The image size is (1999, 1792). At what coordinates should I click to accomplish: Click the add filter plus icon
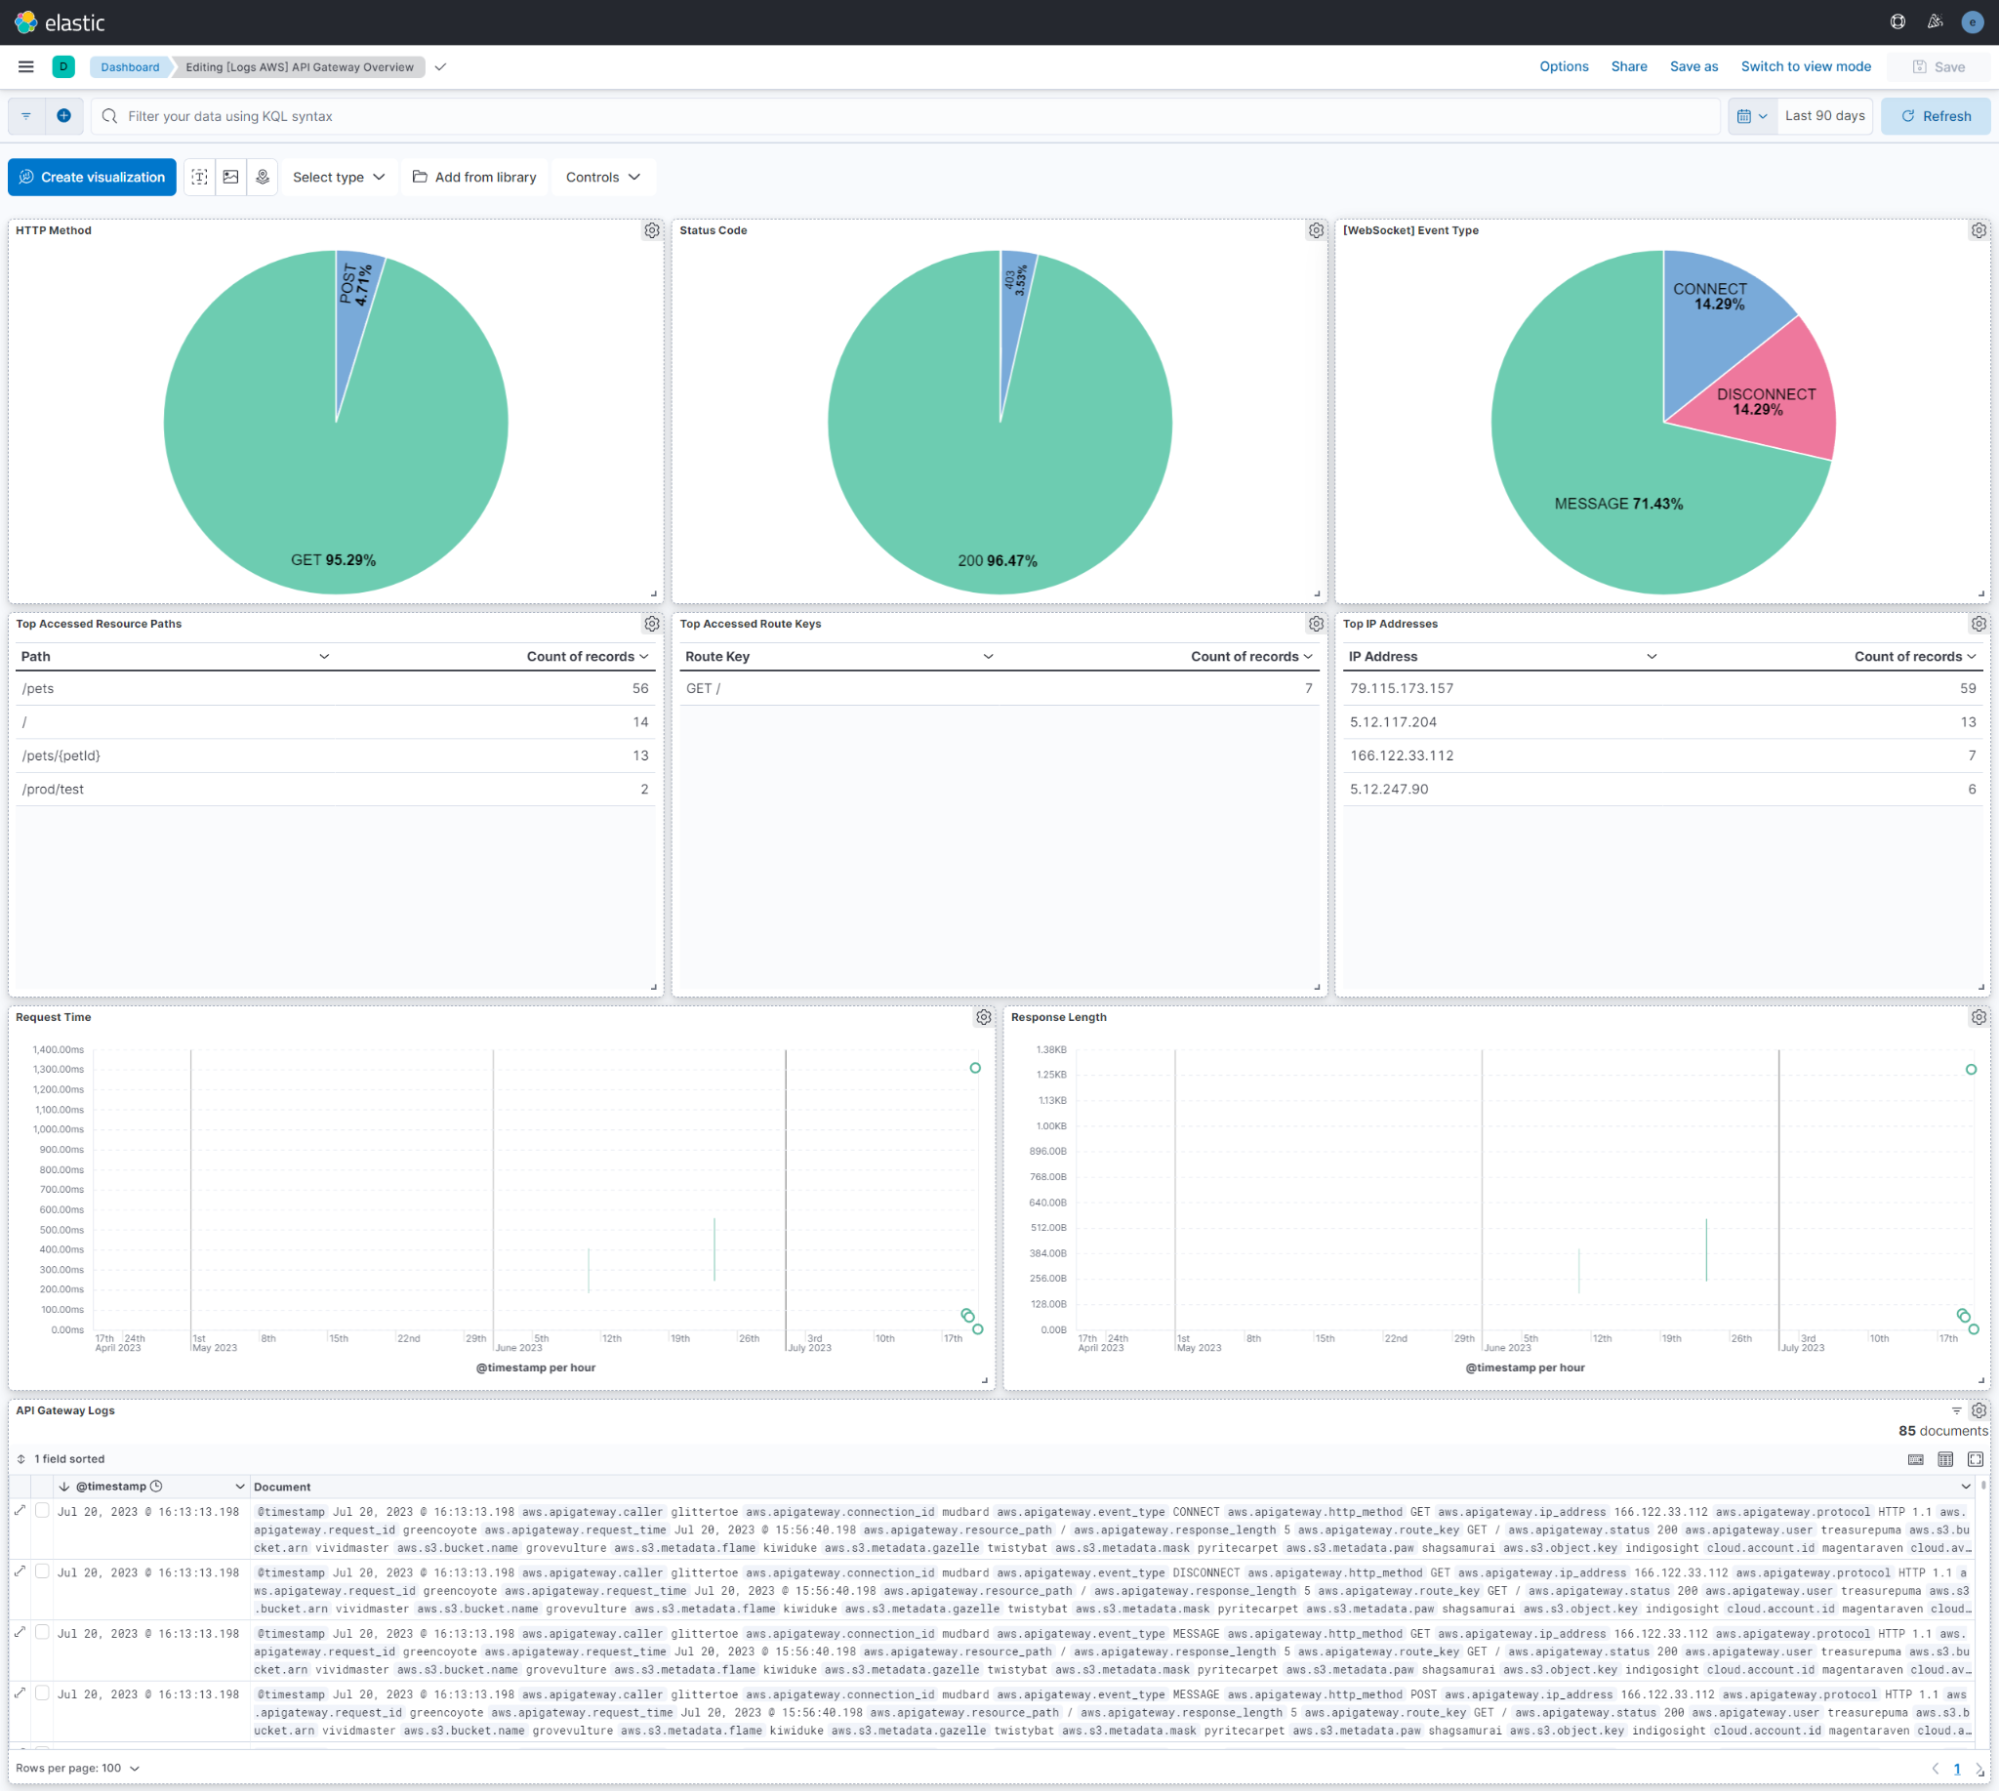coord(64,116)
